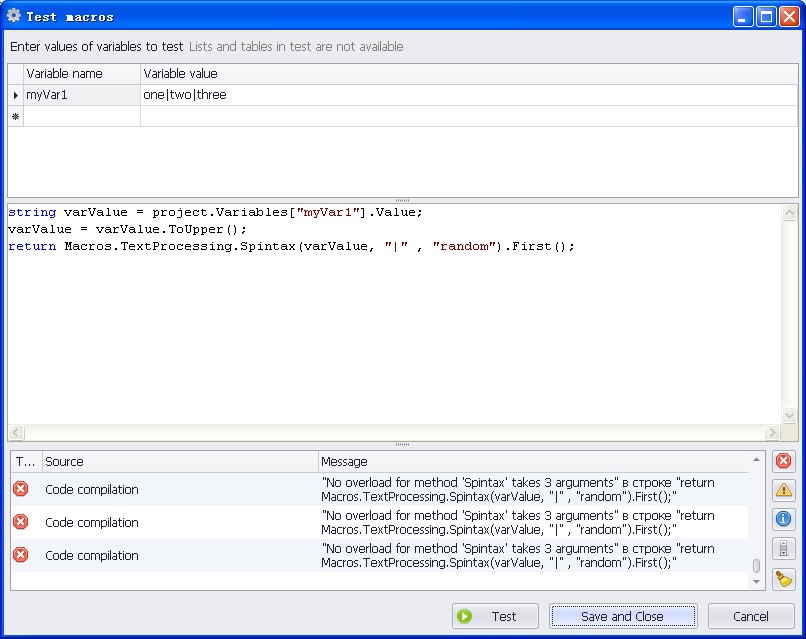Click the message log scrollbar thumb
This screenshot has width=806, height=639.
click(756, 565)
